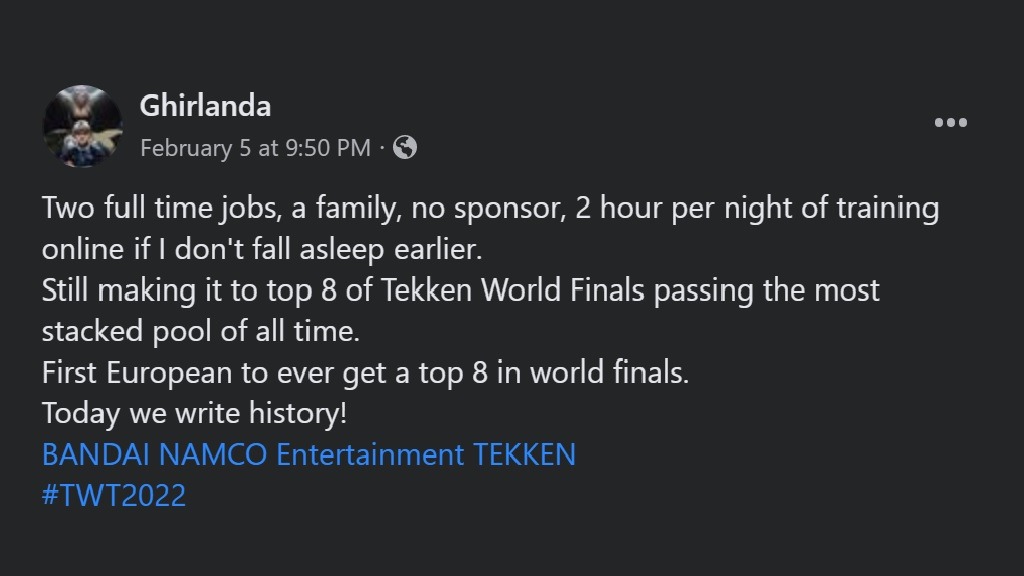1024x576 pixels.
Task: Click the Ghirlanda profile name
Action: tap(205, 105)
